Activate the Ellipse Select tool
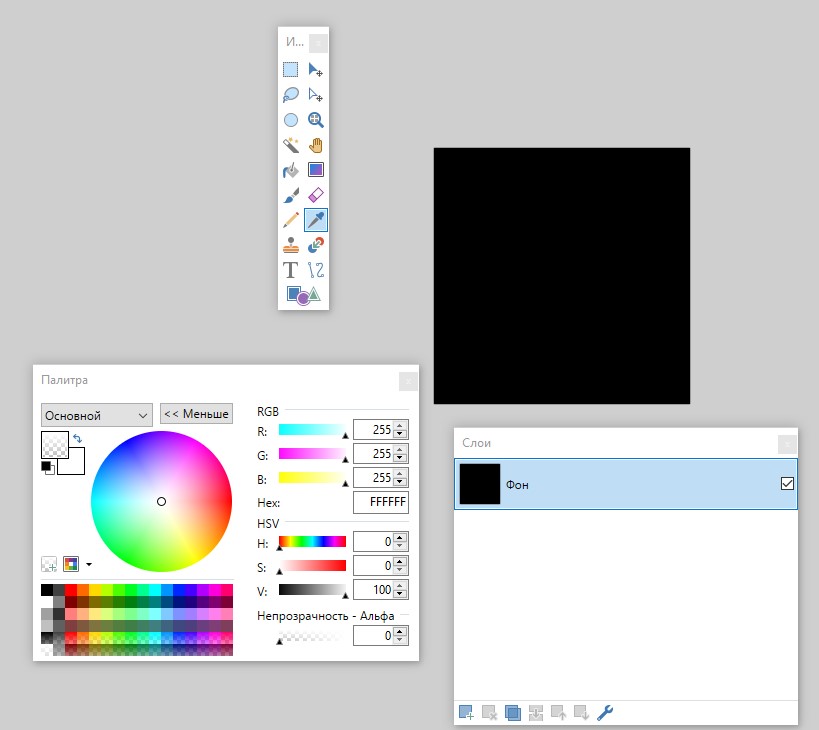 point(290,120)
